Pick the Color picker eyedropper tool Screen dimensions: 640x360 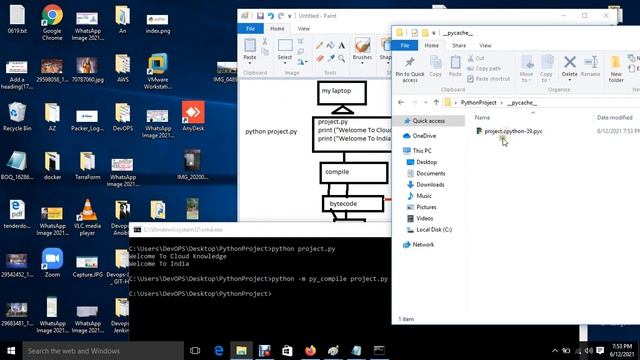(331, 59)
